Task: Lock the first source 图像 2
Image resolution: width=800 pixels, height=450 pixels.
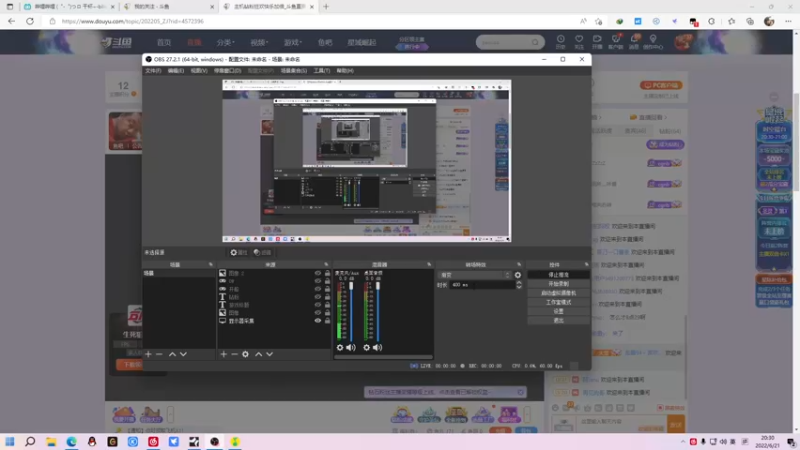Action: click(328, 273)
